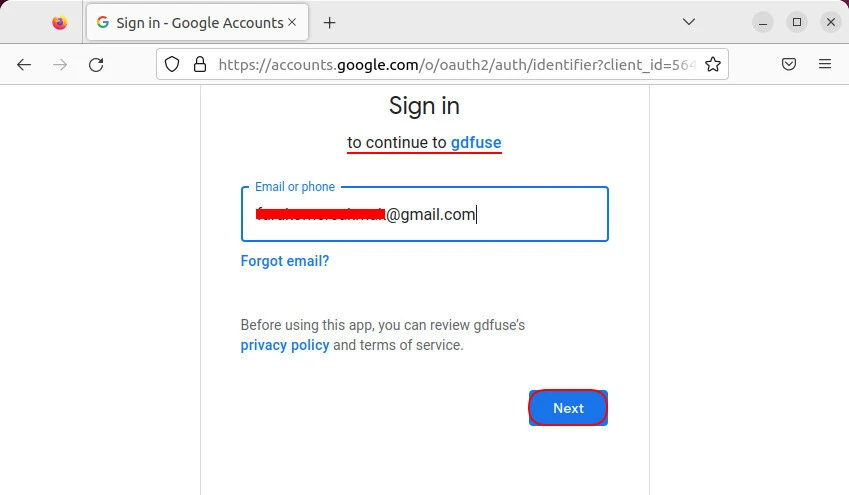Image resolution: width=849 pixels, height=495 pixels.
Task: Close the Sign in - Google Accounts tab
Action: (292, 22)
